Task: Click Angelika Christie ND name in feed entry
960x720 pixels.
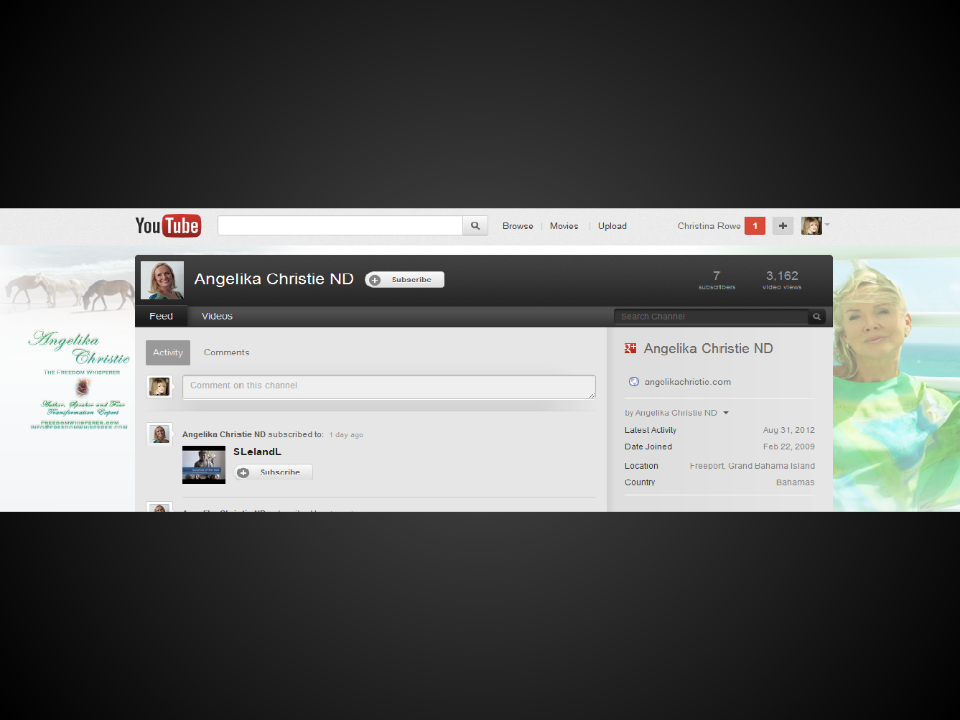Action: (x=223, y=434)
